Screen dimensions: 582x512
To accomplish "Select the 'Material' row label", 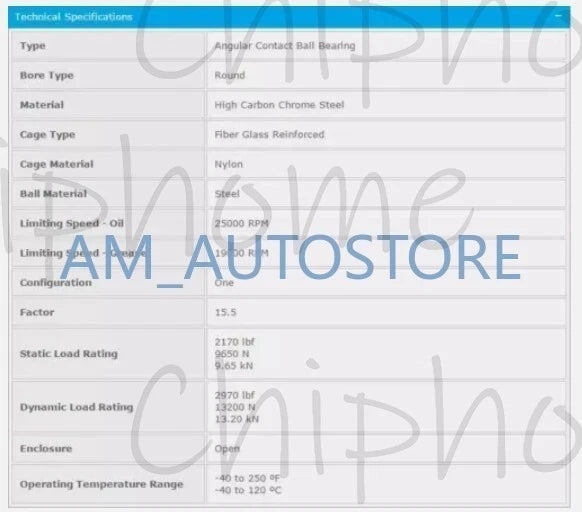I will tap(42, 105).
